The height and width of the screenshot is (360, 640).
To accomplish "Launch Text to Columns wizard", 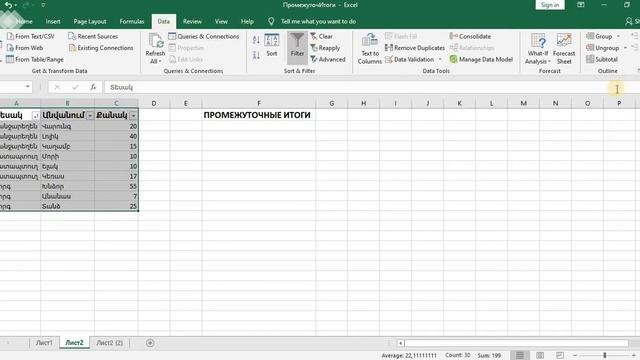I will [x=370, y=49].
